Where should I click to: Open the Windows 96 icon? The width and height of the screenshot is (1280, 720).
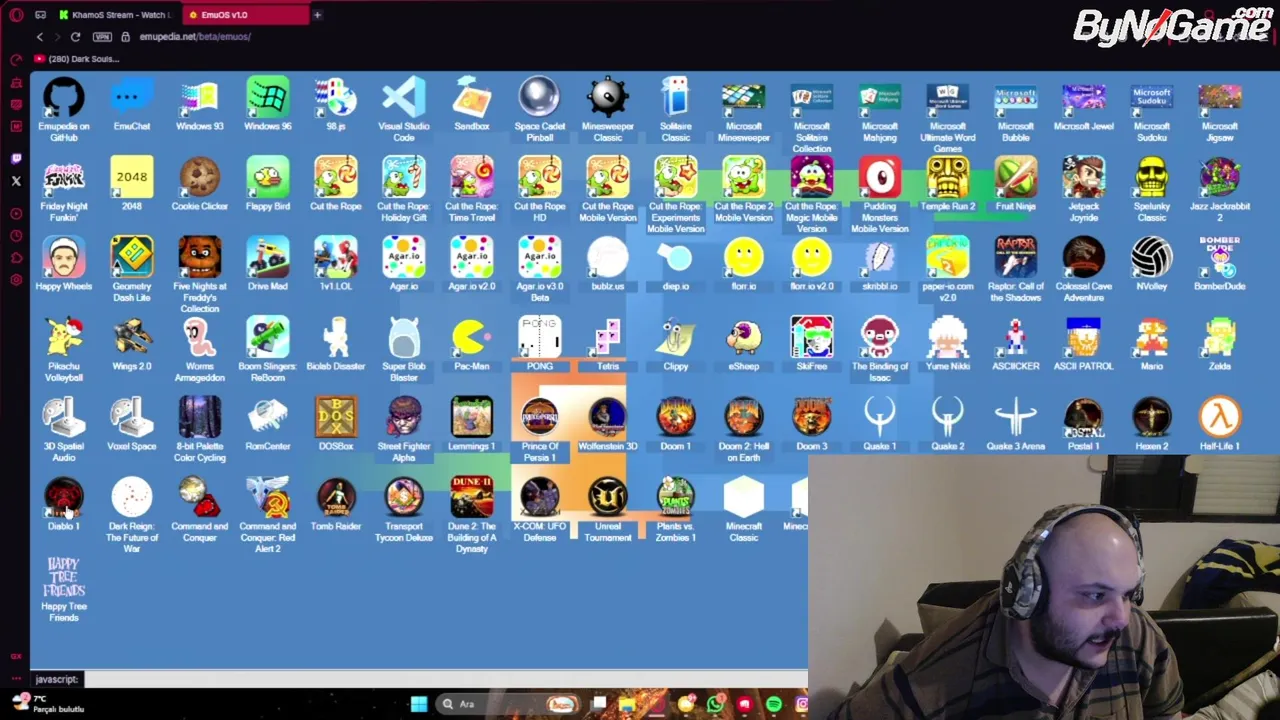pos(268,104)
